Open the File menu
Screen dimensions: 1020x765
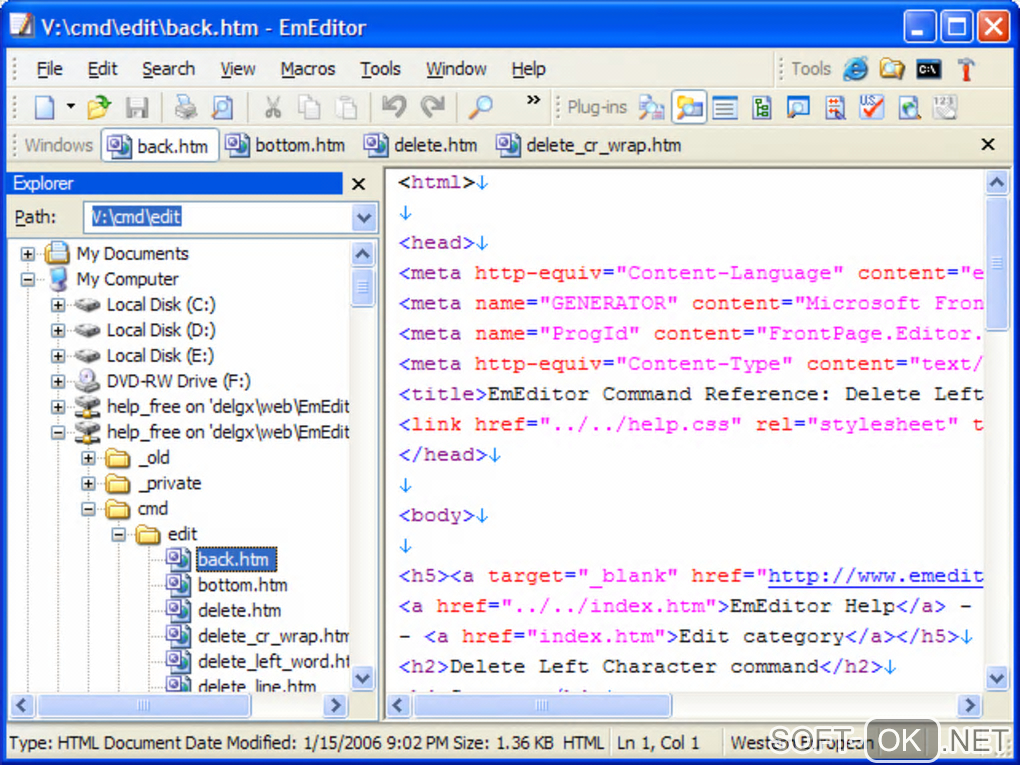(x=49, y=68)
